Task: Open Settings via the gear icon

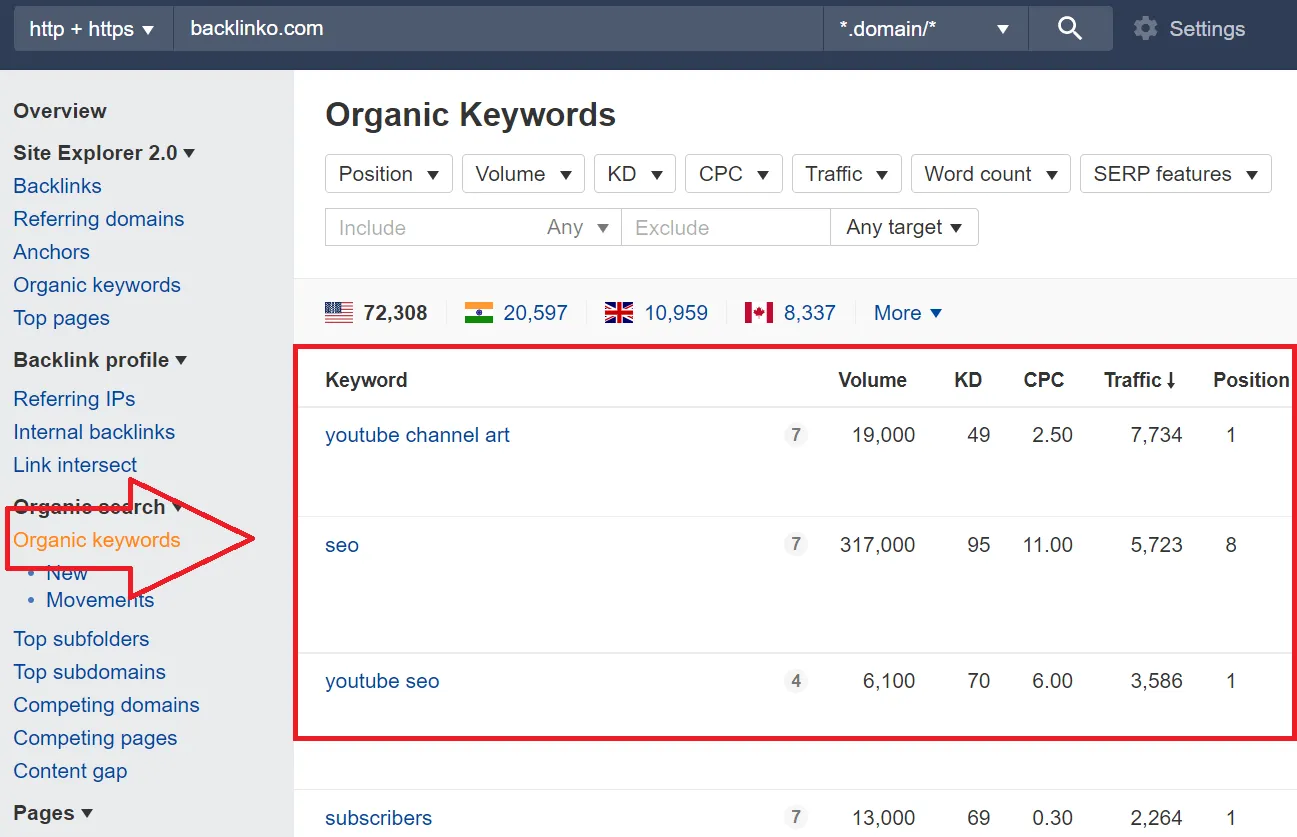Action: pos(1145,29)
